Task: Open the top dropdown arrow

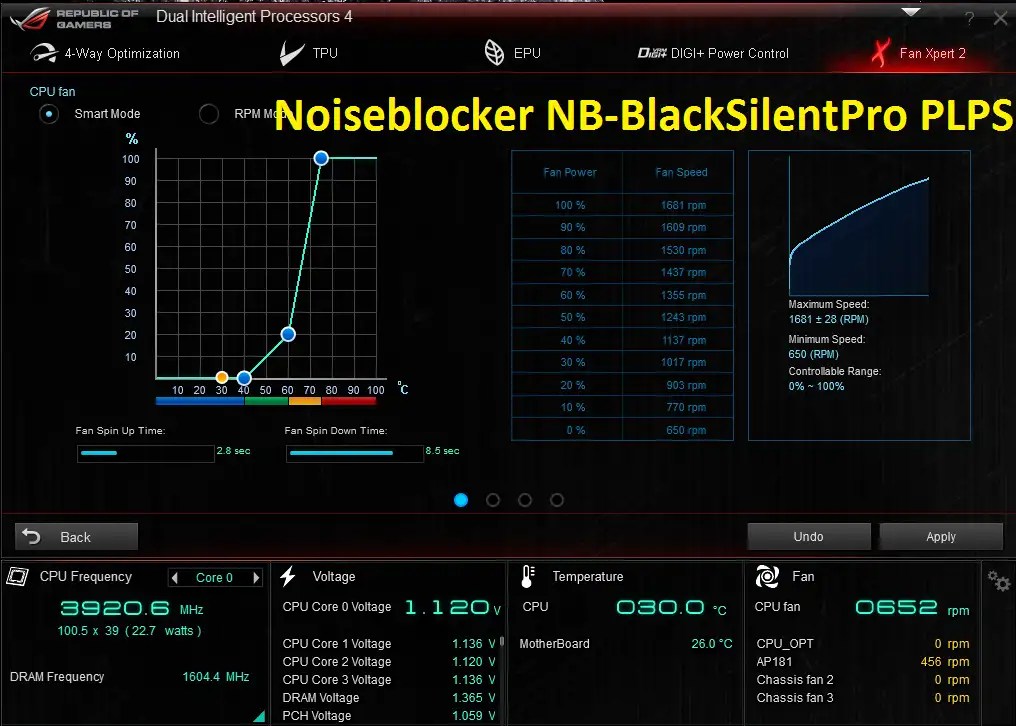Action: [911, 12]
